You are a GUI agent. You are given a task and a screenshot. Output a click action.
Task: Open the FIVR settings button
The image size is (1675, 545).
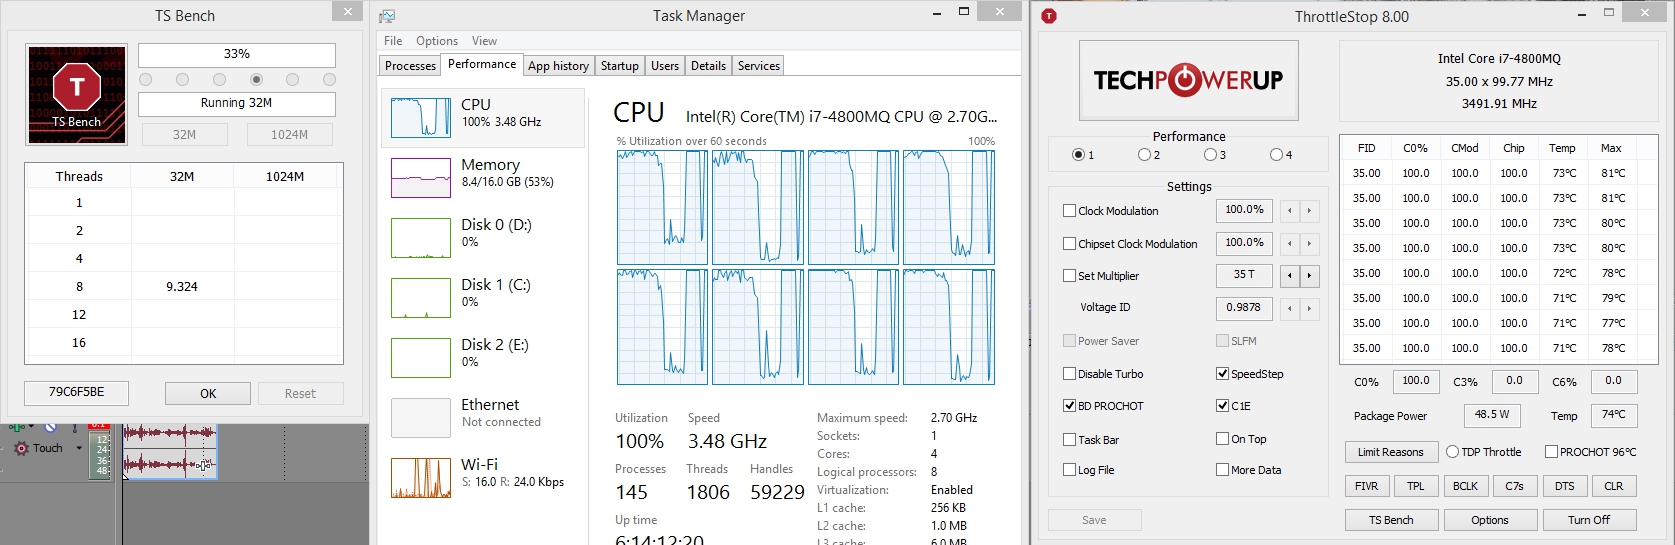pos(1366,486)
